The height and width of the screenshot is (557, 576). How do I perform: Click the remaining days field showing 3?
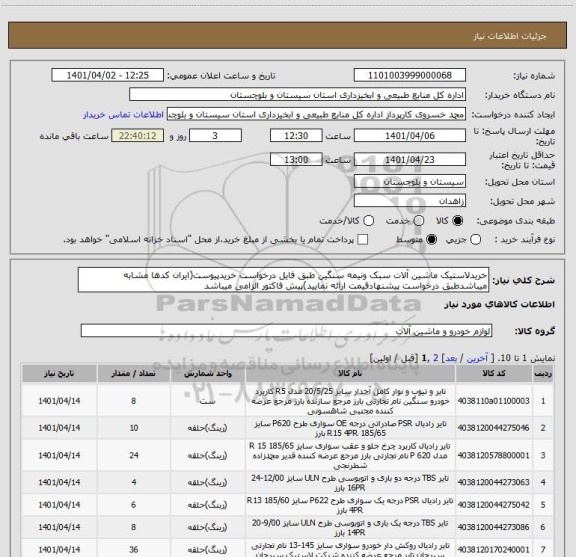pos(215,136)
